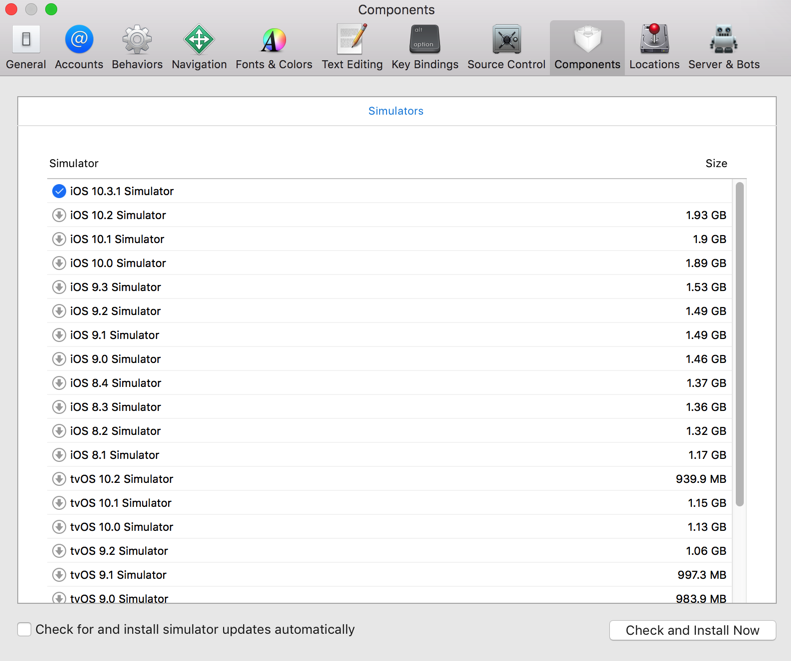Download the tvOS 10.1 Simulator
Viewport: 791px width, 661px height.
point(59,503)
